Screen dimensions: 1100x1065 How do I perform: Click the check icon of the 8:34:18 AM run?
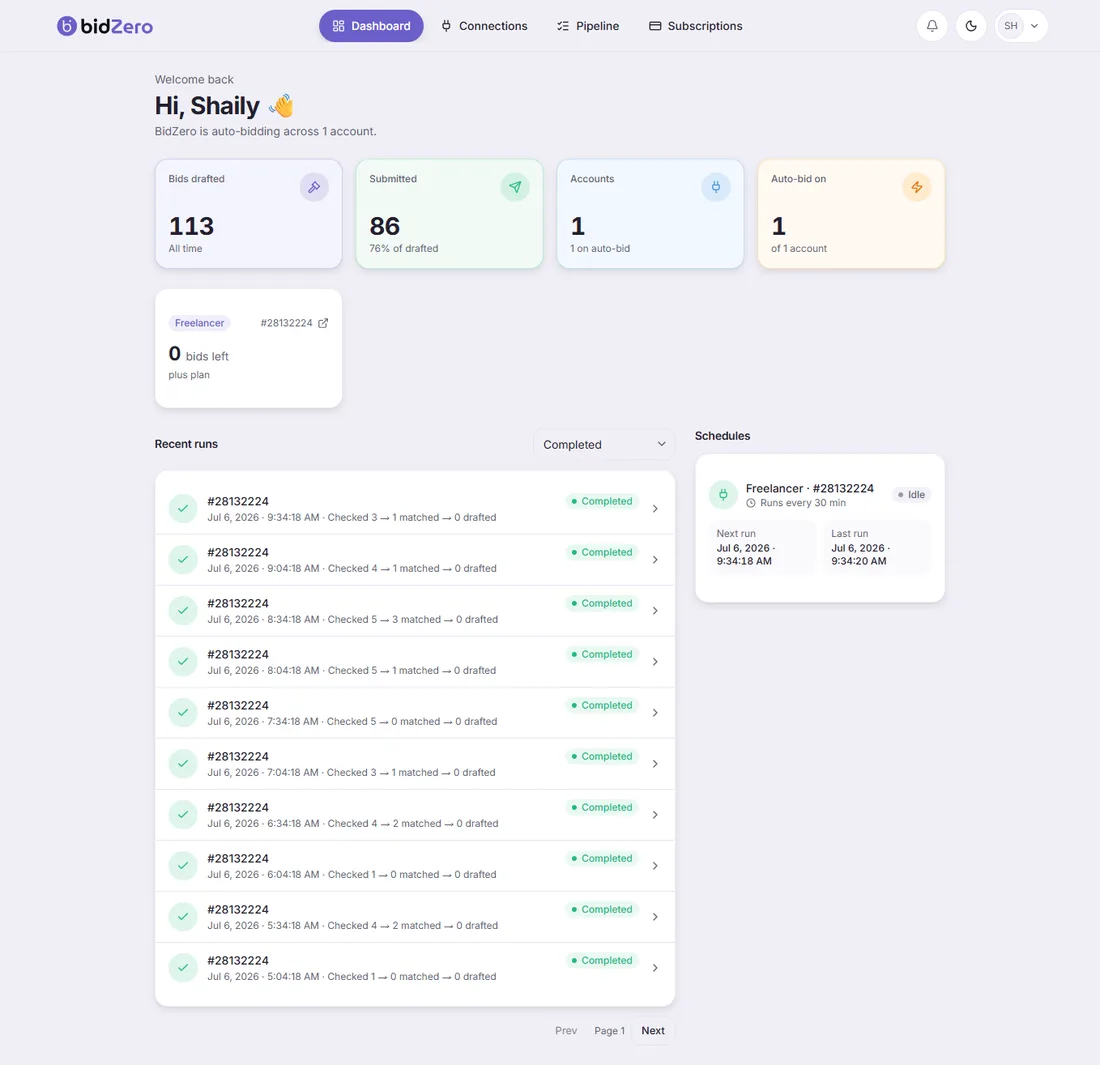tap(182, 611)
